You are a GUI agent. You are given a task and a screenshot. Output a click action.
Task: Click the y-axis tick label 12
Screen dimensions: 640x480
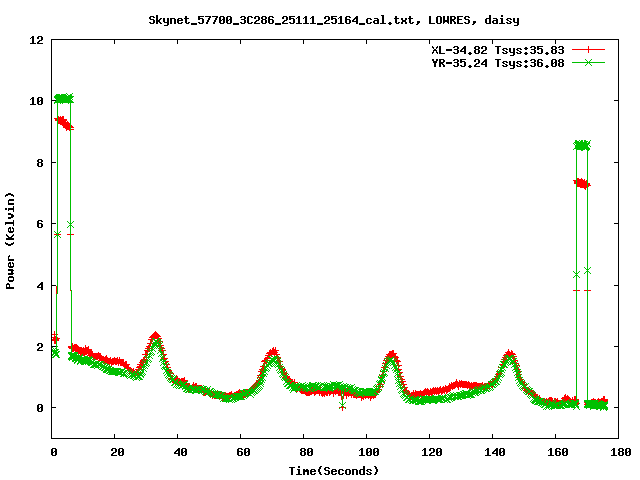pyautogui.click(x=36, y=40)
